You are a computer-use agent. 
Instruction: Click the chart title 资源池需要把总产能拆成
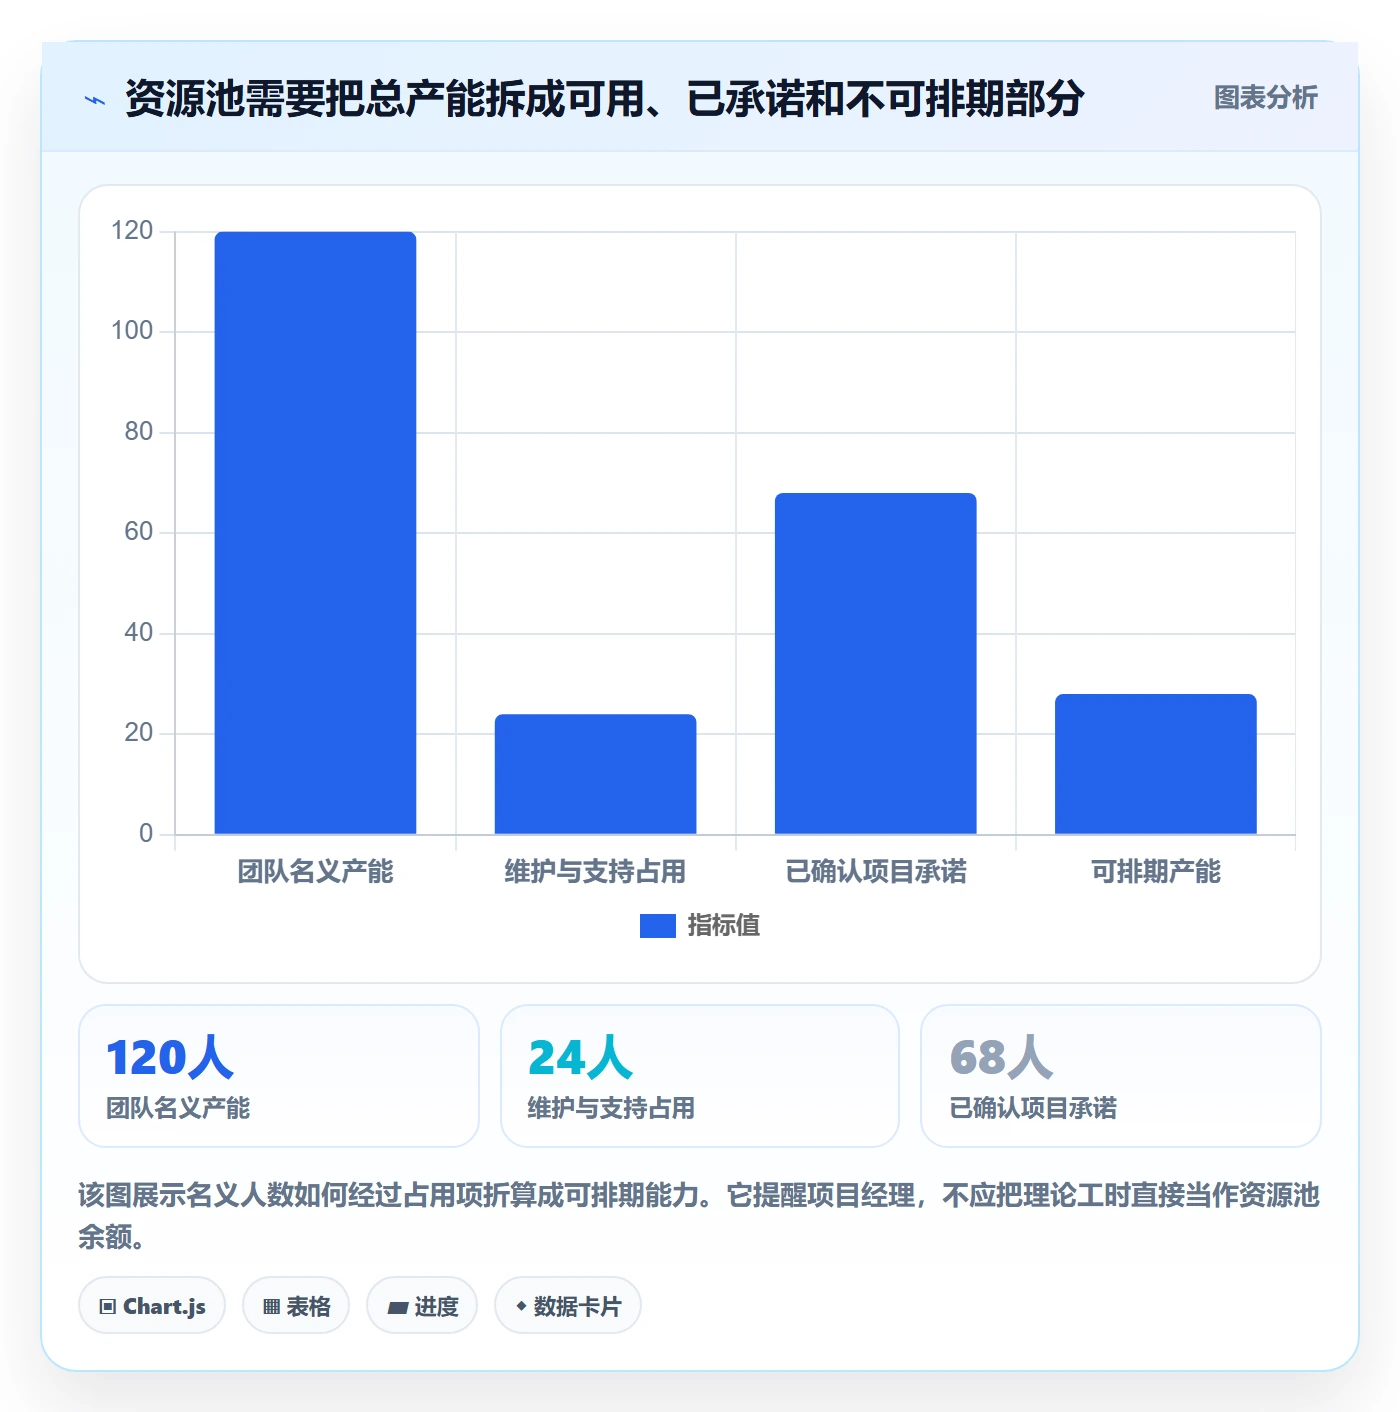click(605, 98)
